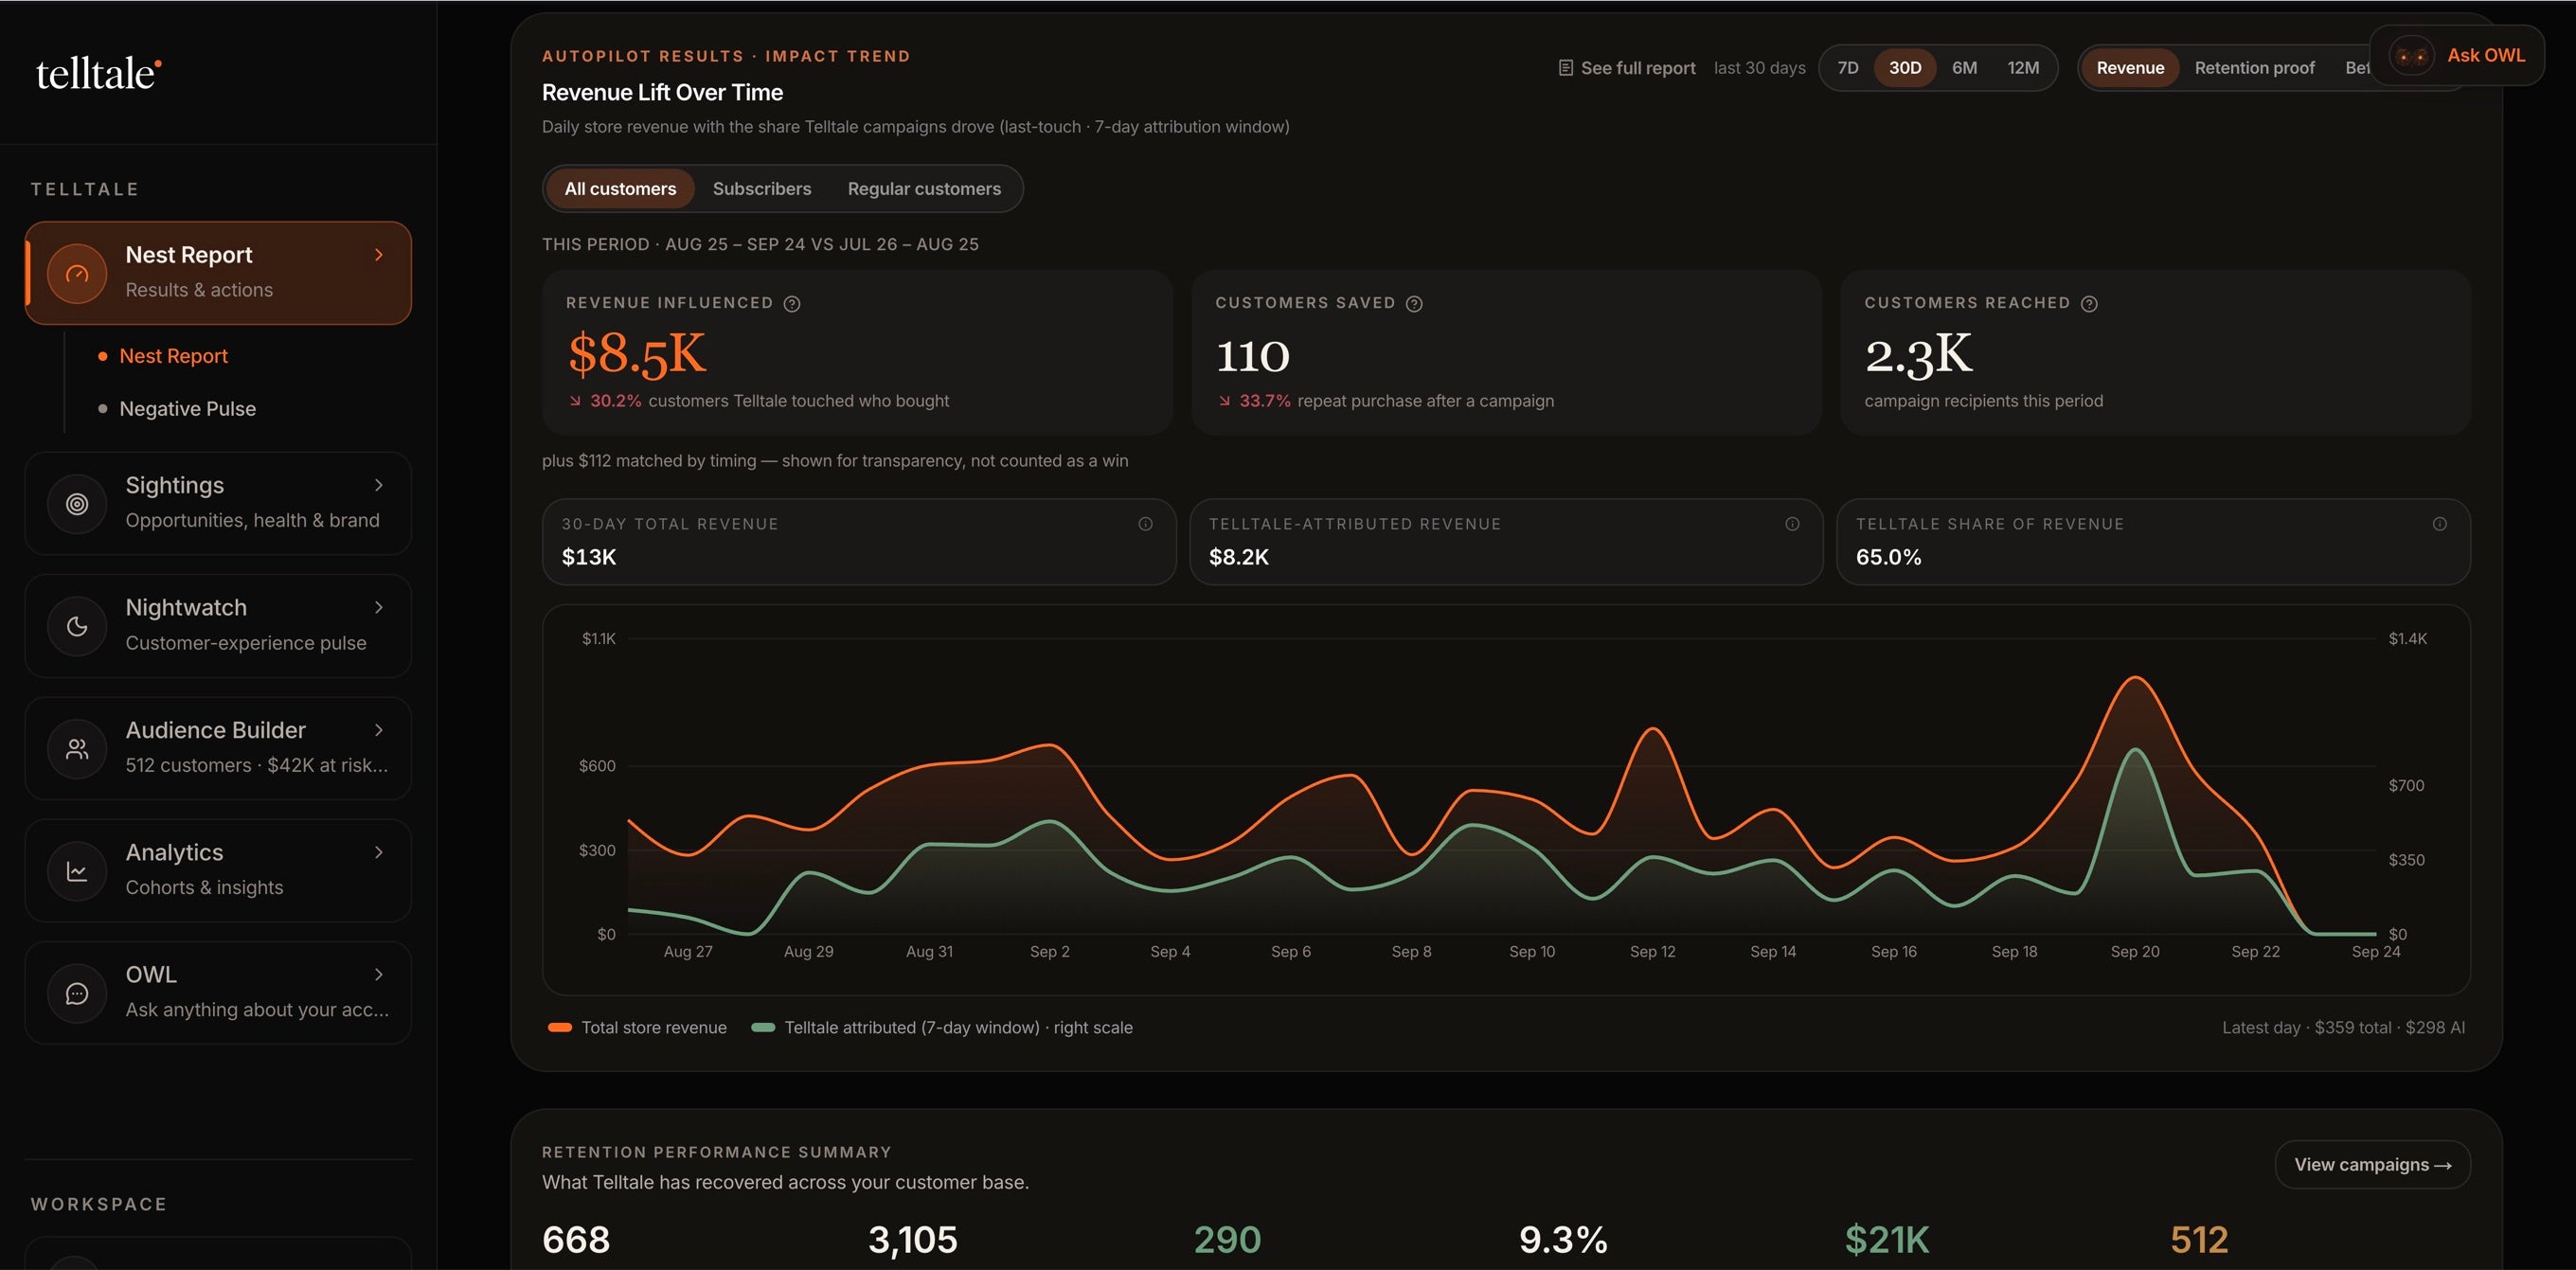Click the down-trend arrow beside 33.7%
The image size is (2576, 1270).
1224,401
